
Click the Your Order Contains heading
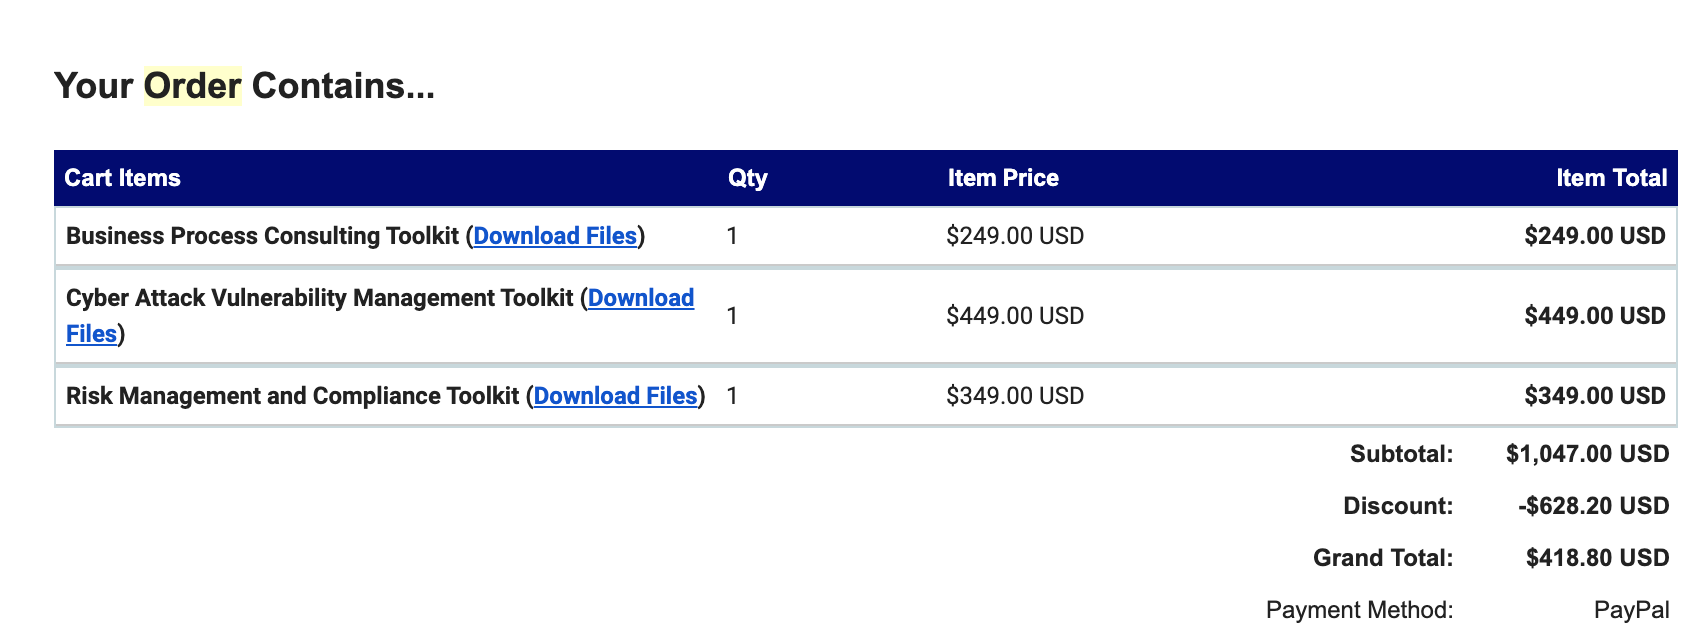point(244,86)
